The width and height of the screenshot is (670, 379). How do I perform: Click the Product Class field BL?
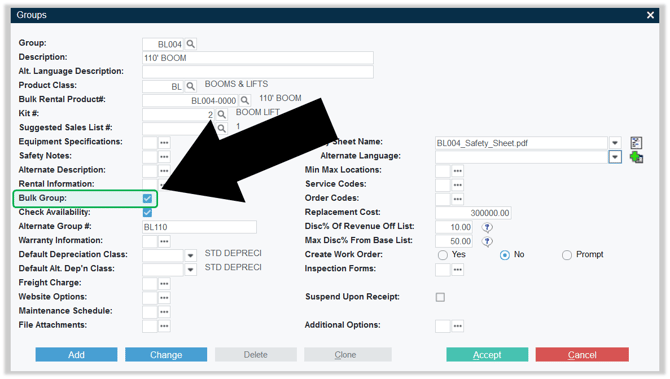(163, 86)
